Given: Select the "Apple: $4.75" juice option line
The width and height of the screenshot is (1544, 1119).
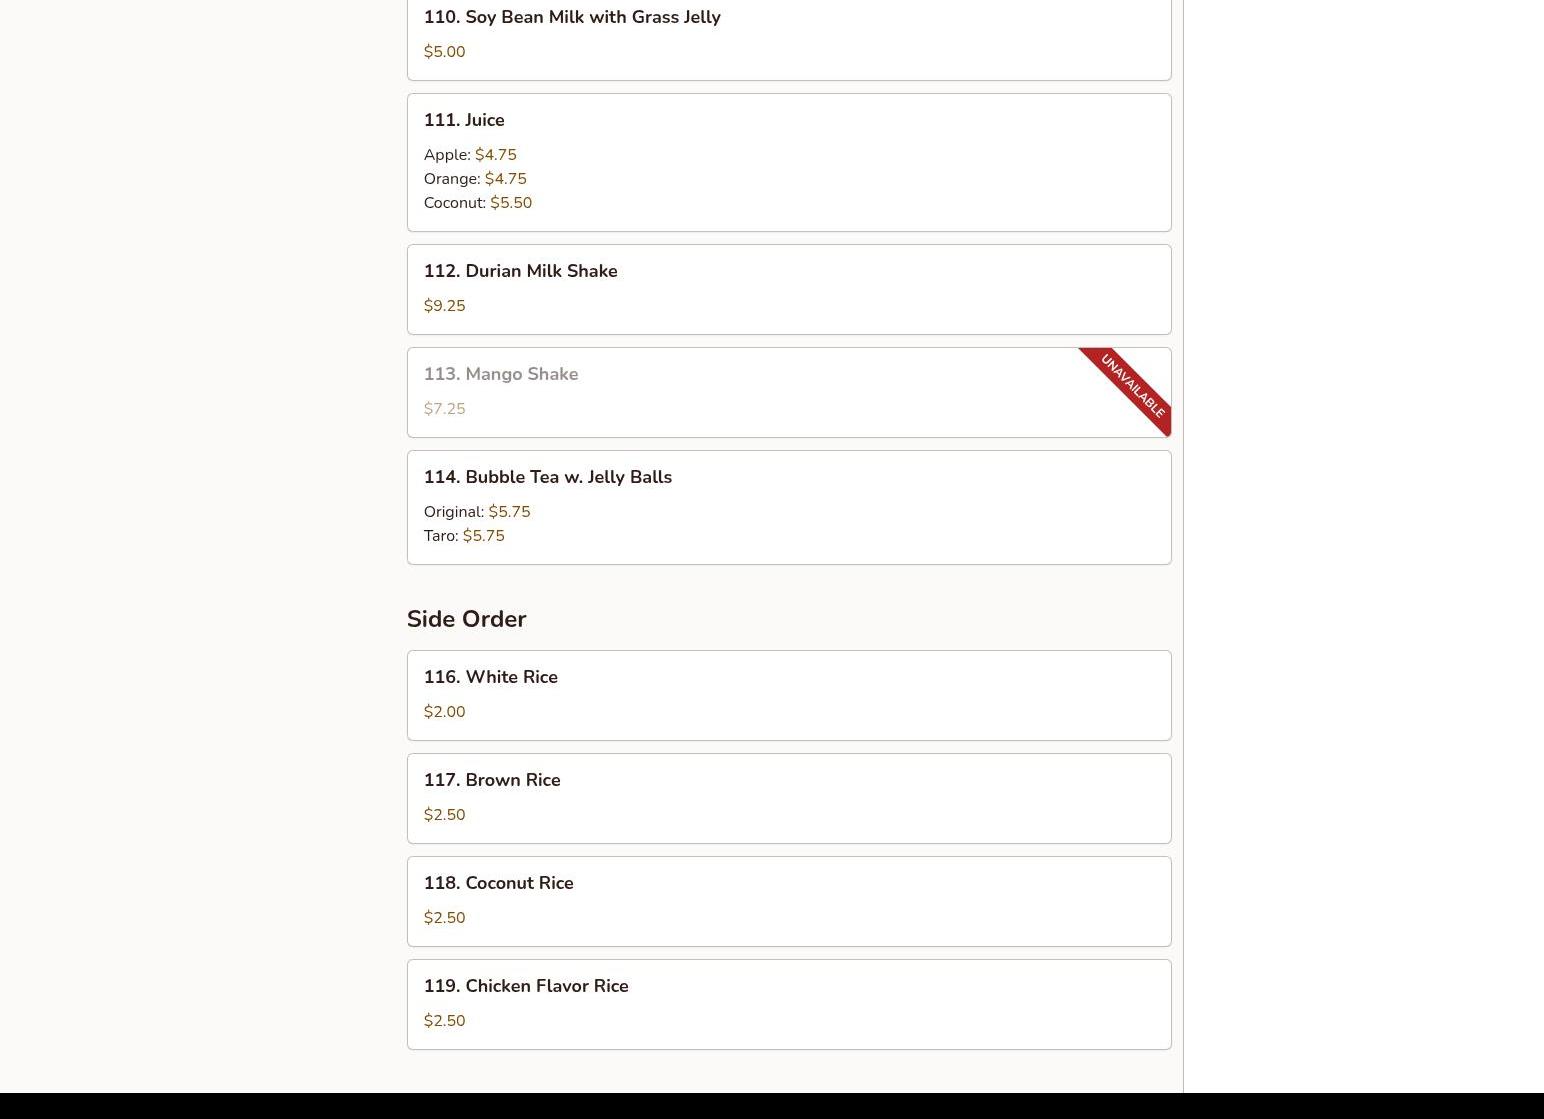Looking at the screenshot, I should [x=470, y=155].
